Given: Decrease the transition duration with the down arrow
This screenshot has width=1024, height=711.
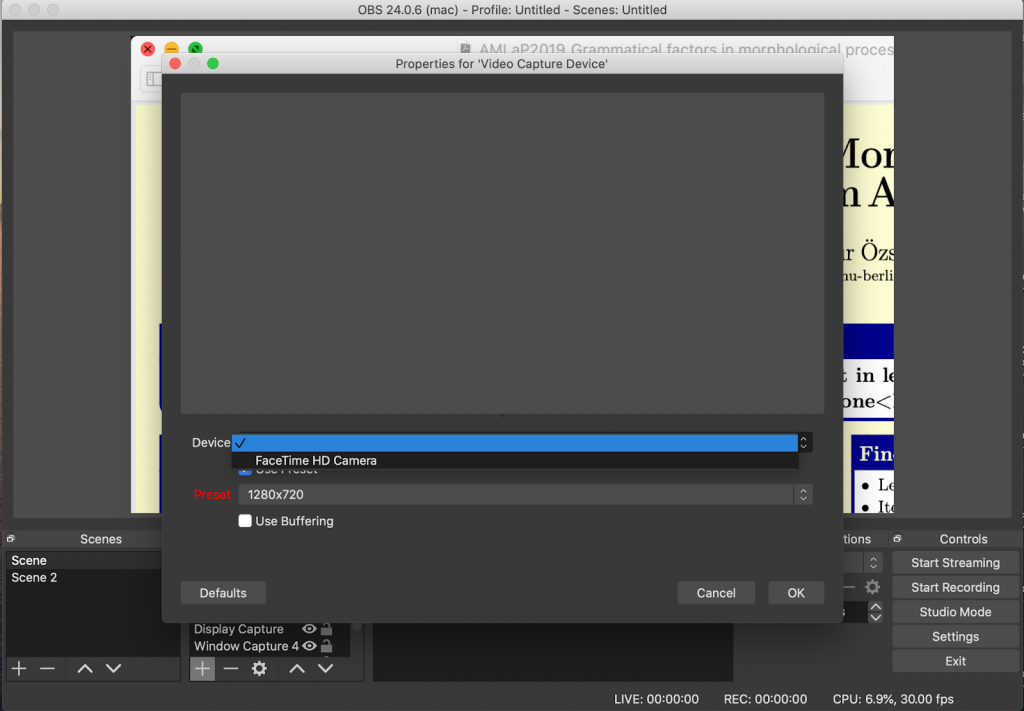Looking at the screenshot, I should pos(875,618).
